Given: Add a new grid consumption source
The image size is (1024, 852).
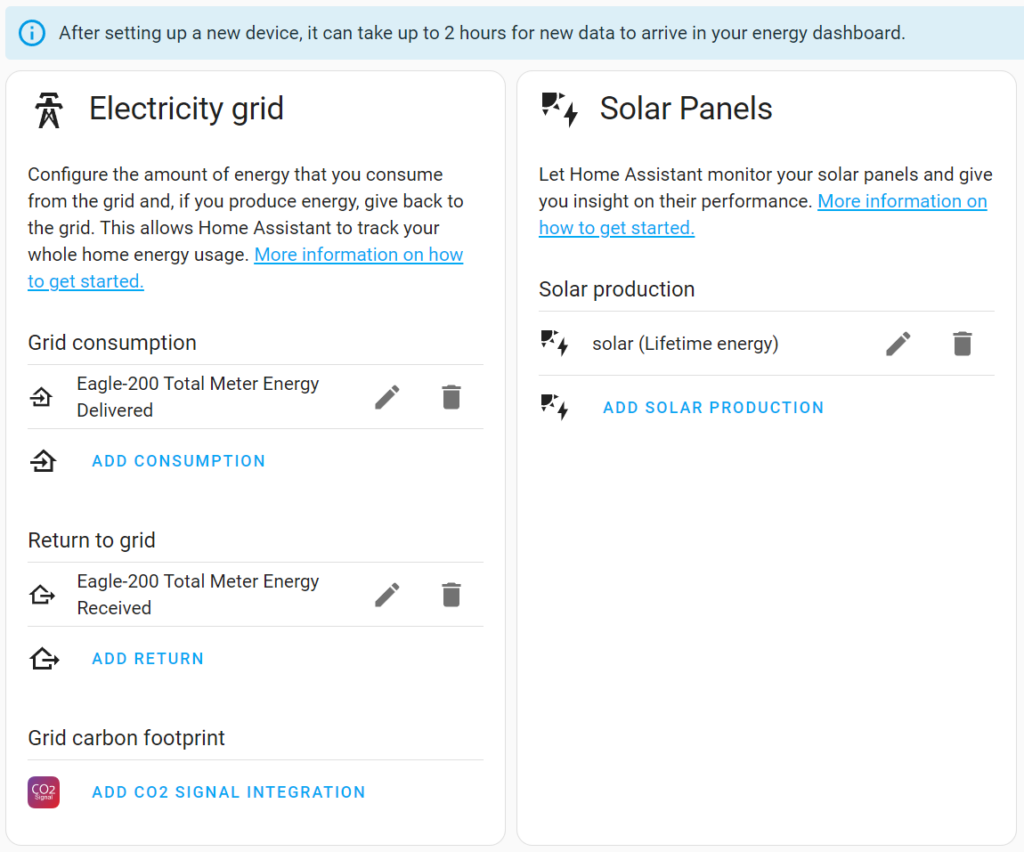Looking at the screenshot, I should pos(178,461).
